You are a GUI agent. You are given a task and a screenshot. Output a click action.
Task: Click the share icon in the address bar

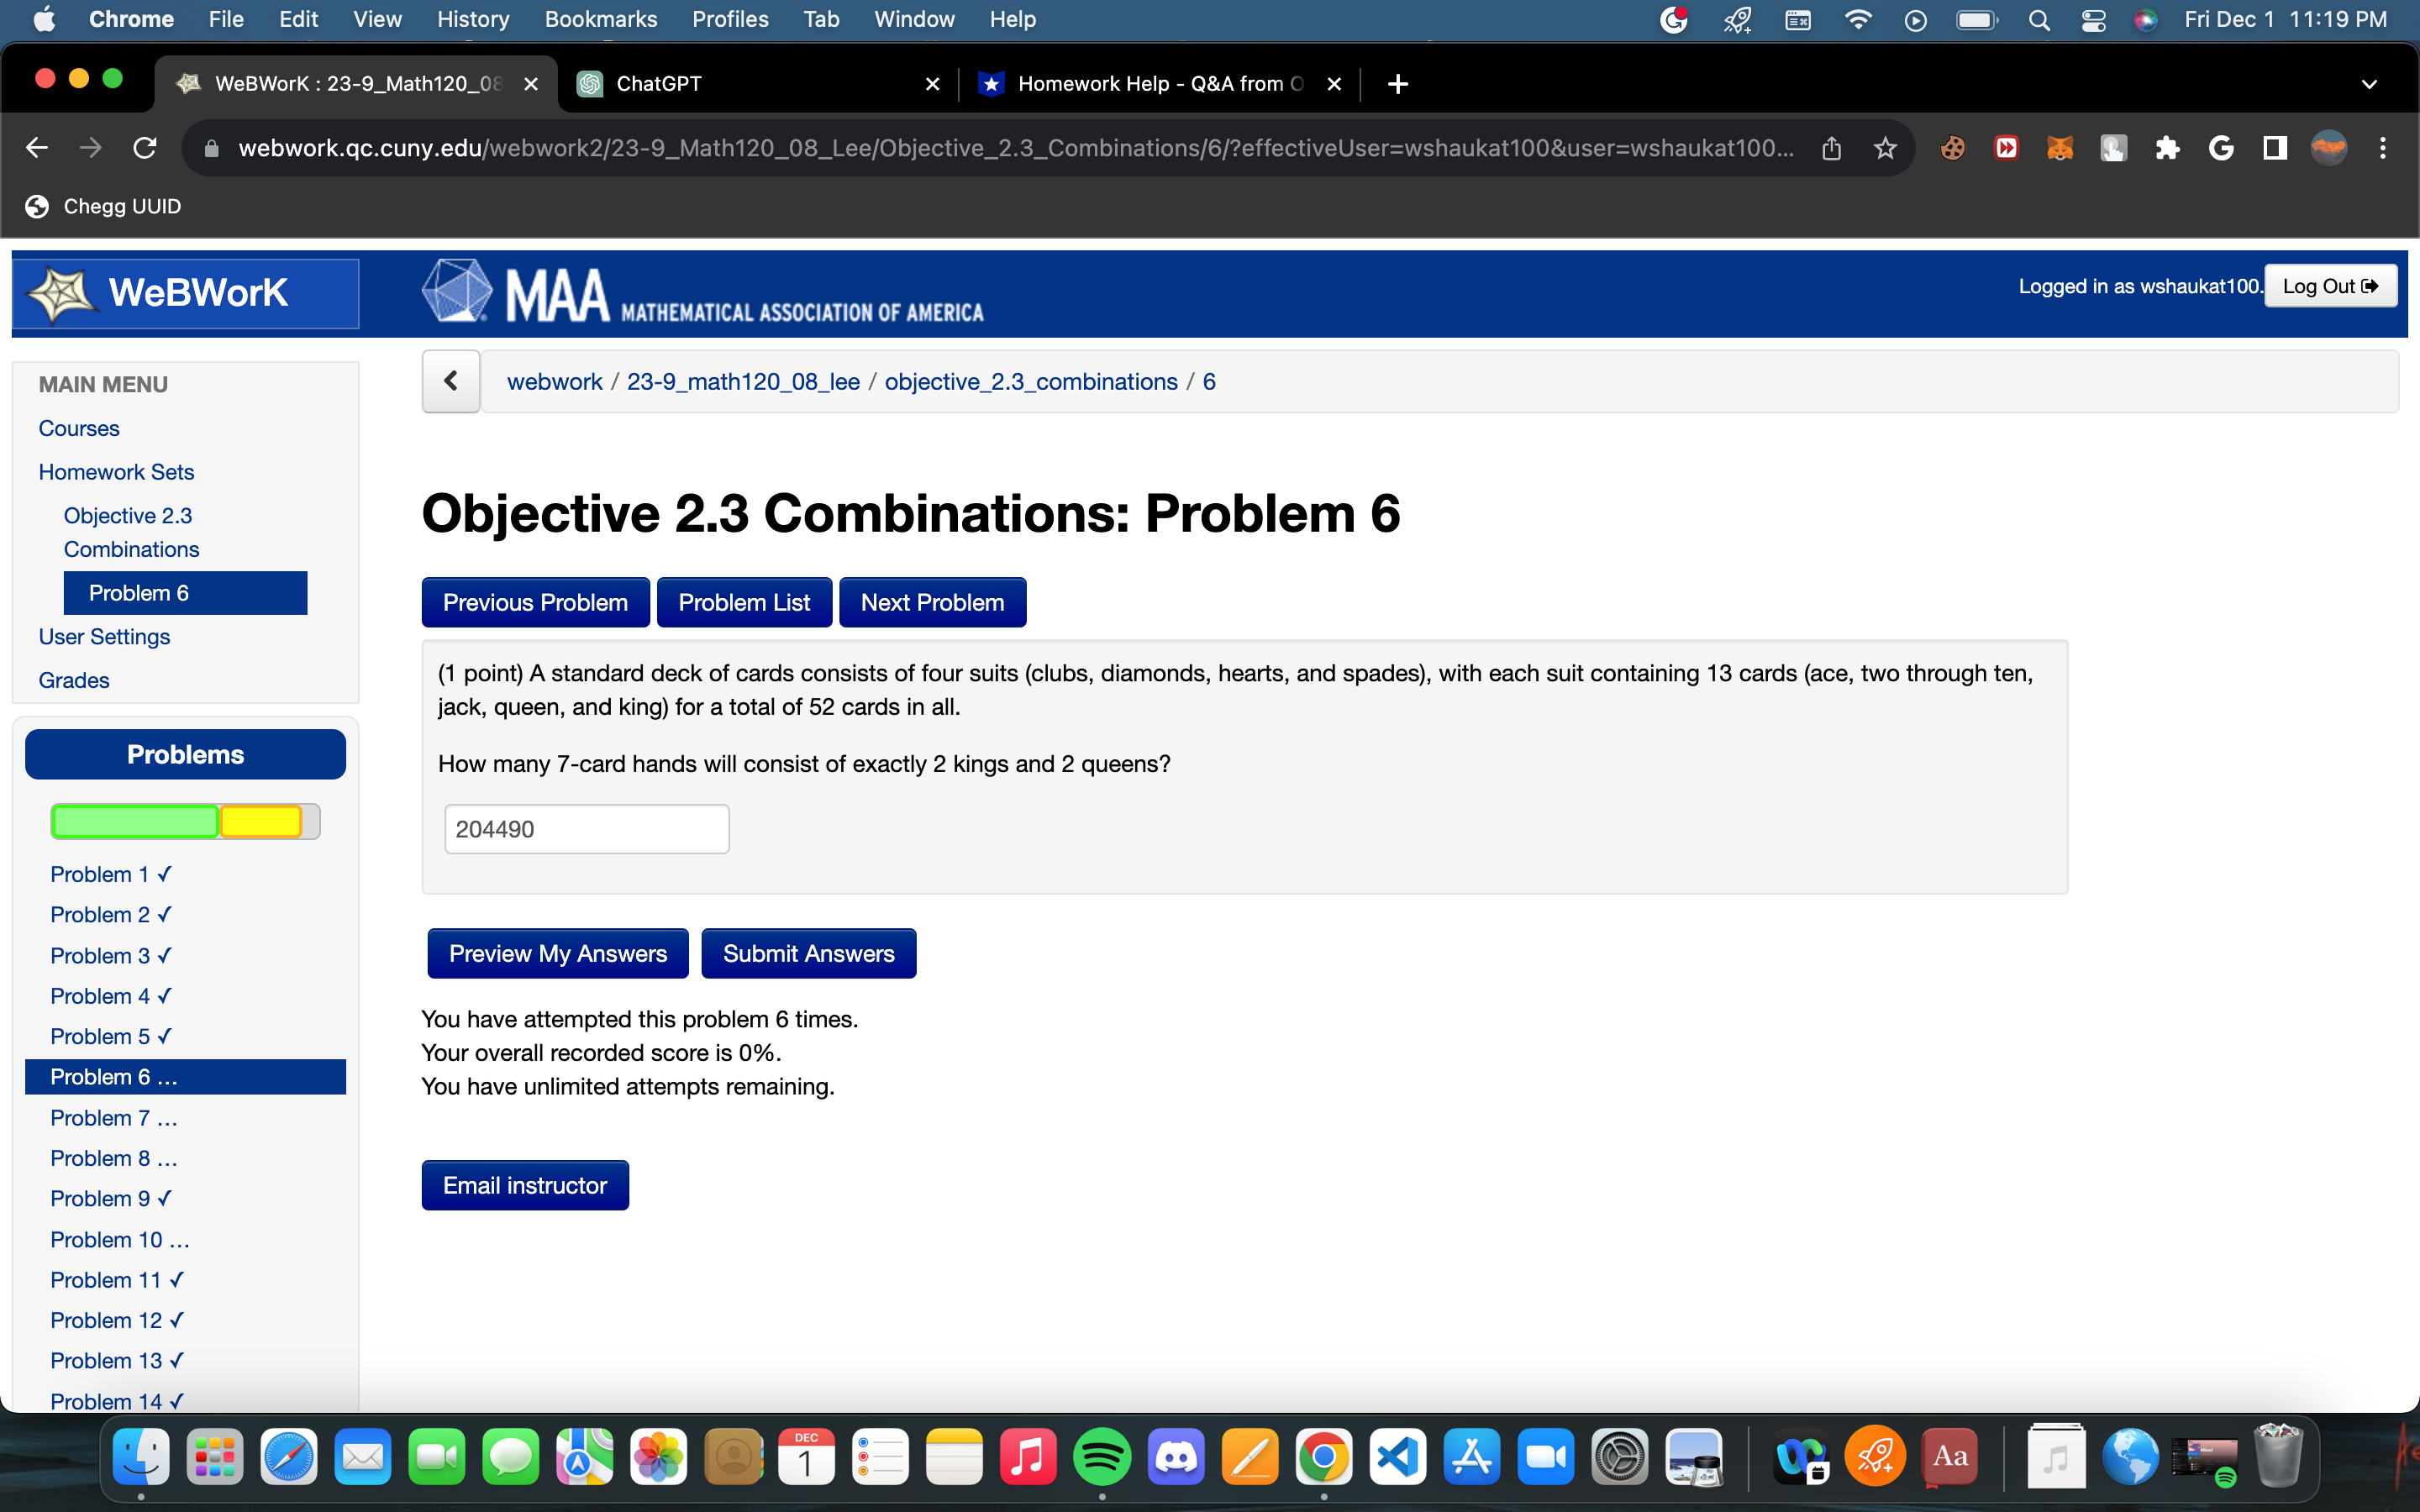pos(1831,148)
